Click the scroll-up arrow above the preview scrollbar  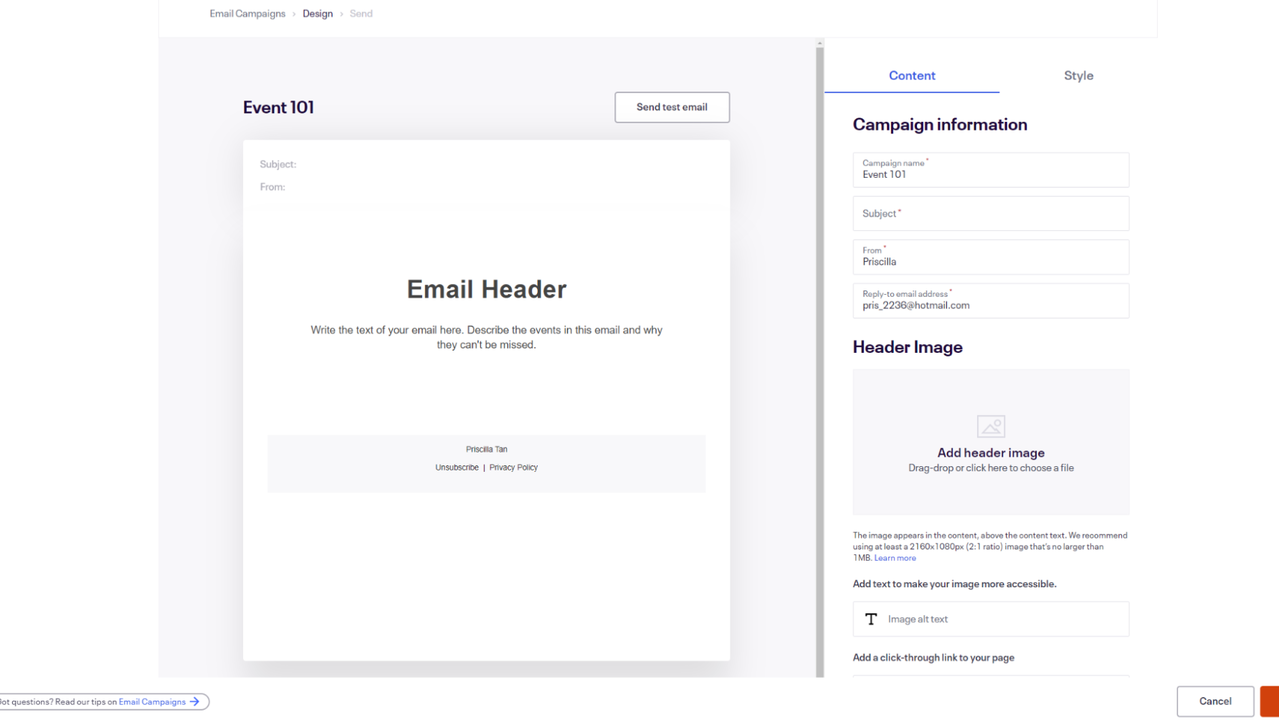point(820,44)
